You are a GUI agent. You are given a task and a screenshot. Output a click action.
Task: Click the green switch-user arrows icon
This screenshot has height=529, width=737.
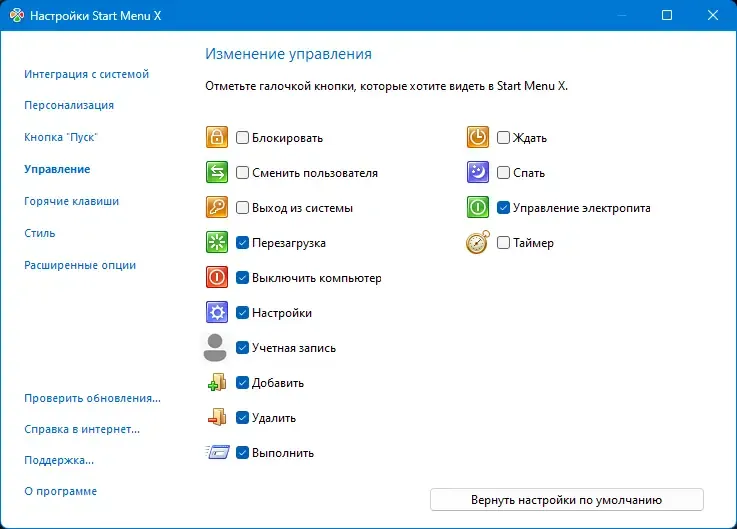pos(217,172)
